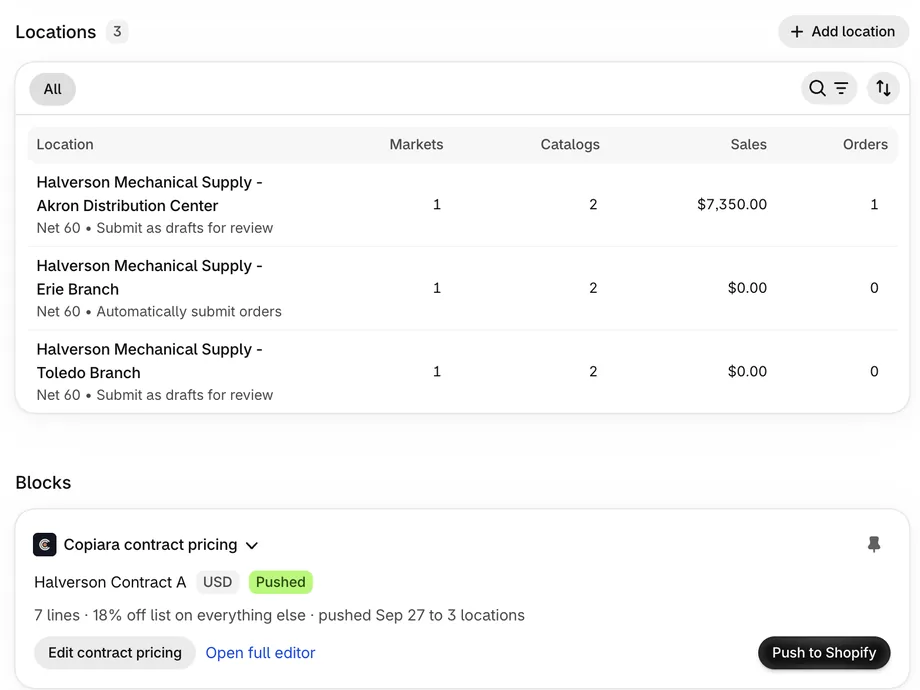Open the Akron Distribution Center location
This screenshot has width=920, height=690.
click(x=462, y=205)
